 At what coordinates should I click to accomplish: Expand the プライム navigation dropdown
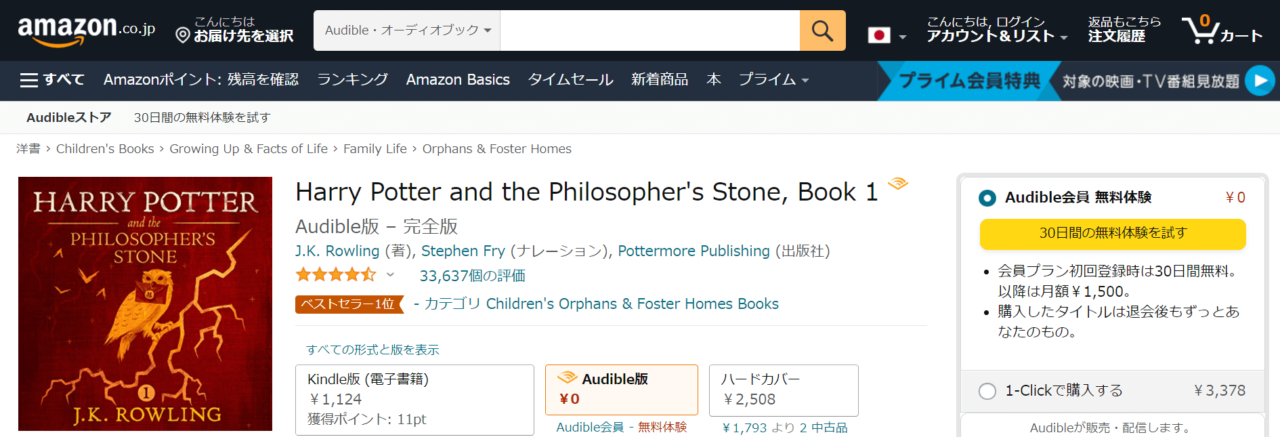click(773, 80)
